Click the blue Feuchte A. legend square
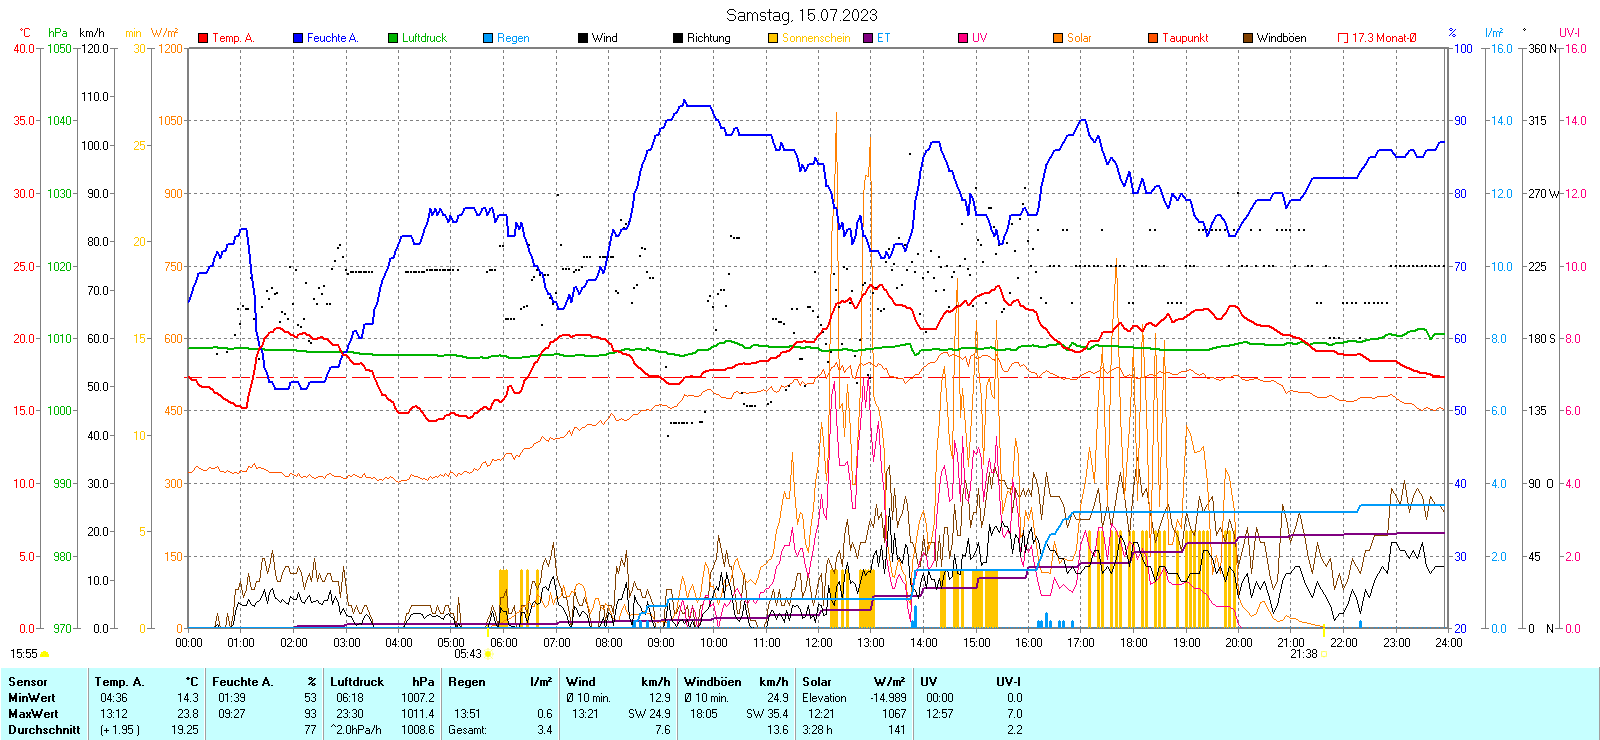The image size is (1600, 740). [298, 38]
